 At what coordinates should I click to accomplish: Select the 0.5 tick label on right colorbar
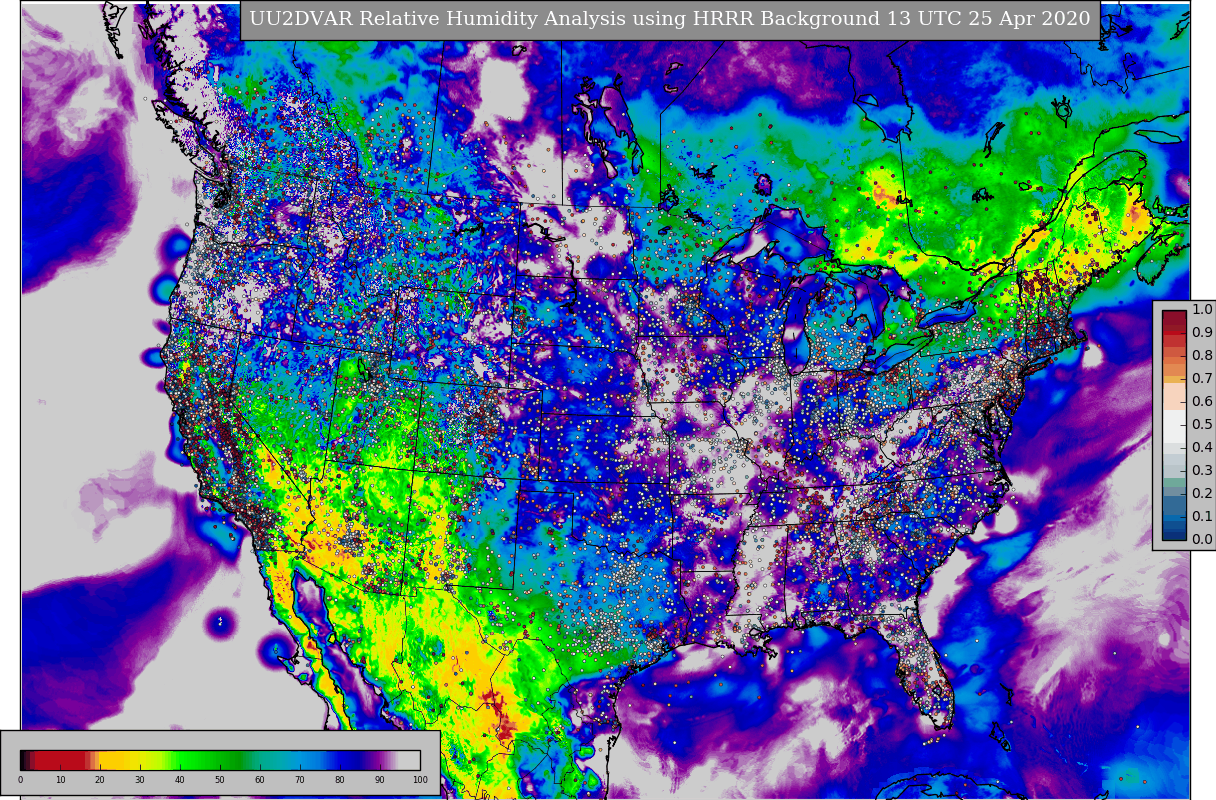click(1202, 425)
